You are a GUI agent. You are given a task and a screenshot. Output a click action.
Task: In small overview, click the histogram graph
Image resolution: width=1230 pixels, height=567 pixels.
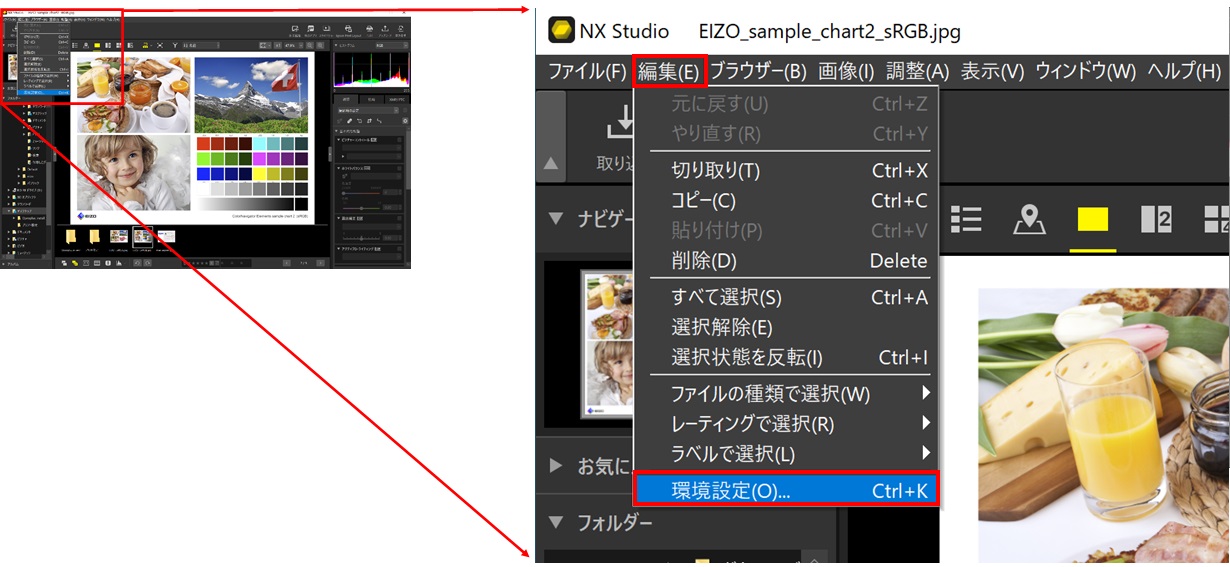point(371,70)
